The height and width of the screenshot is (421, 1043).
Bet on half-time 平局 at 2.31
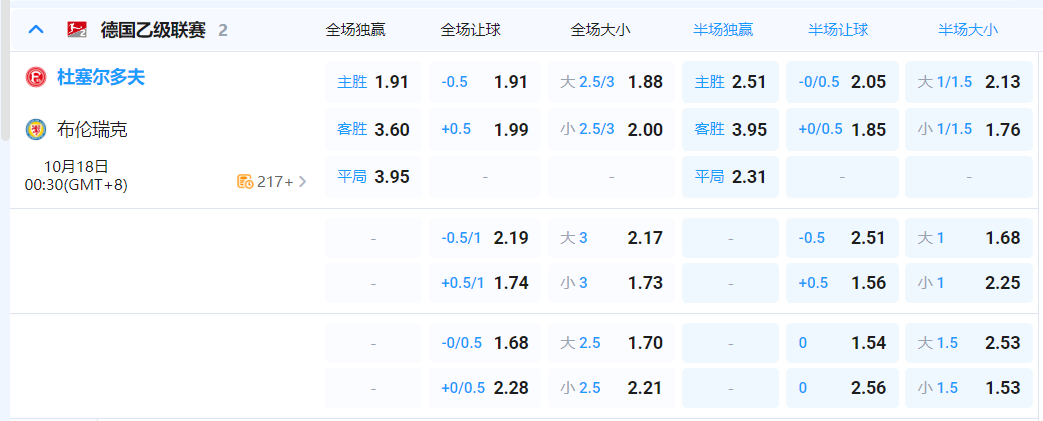click(730, 177)
